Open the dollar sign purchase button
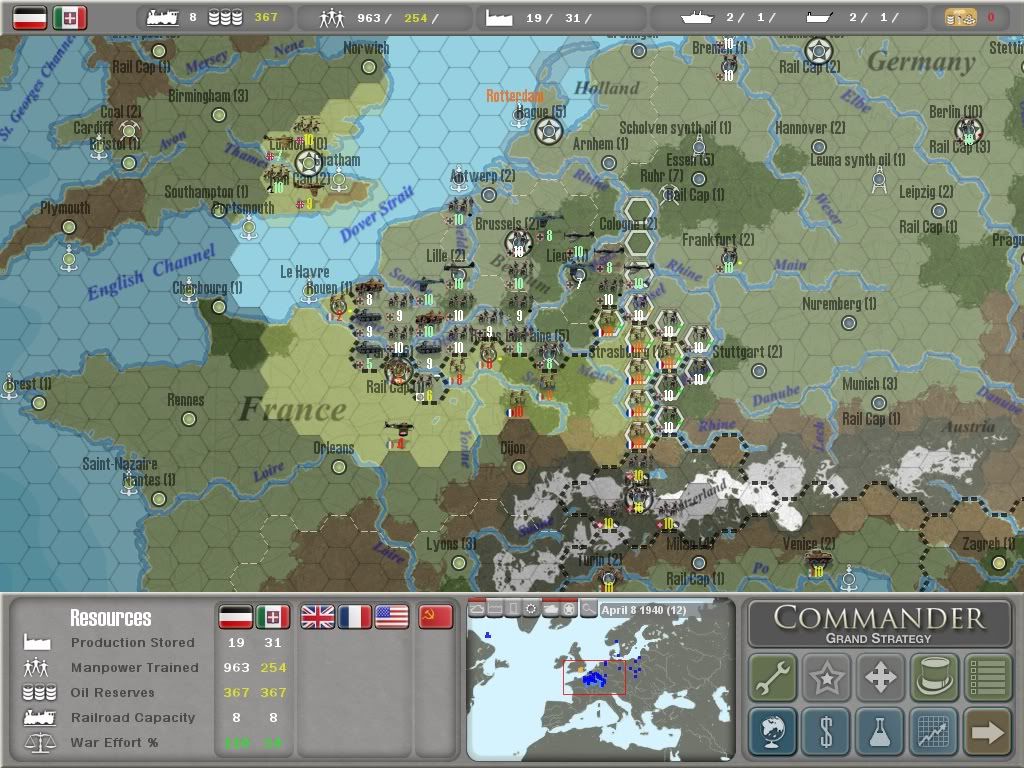Screen dimensions: 1024x768 826,731
